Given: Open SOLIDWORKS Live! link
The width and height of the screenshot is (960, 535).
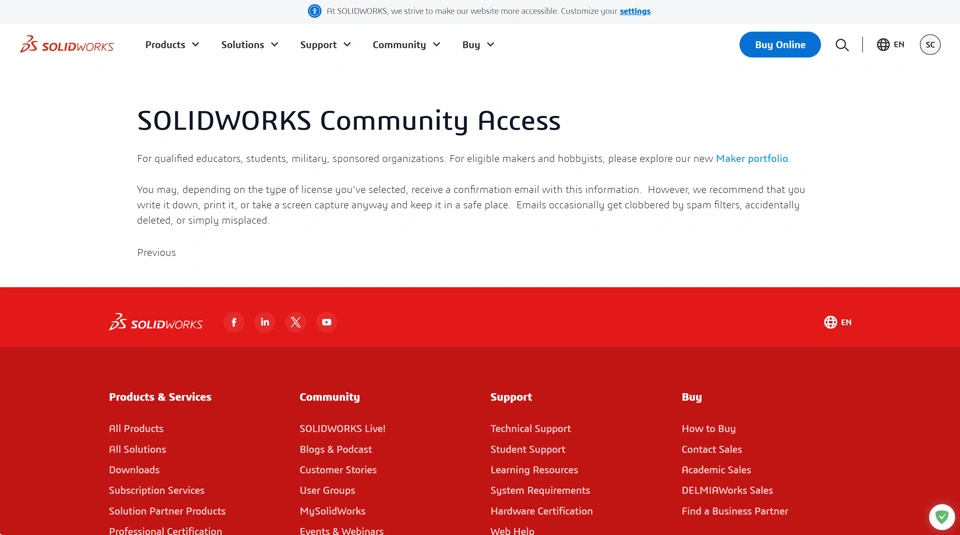Looking at the screenshot, I should [x=342, y=428].
